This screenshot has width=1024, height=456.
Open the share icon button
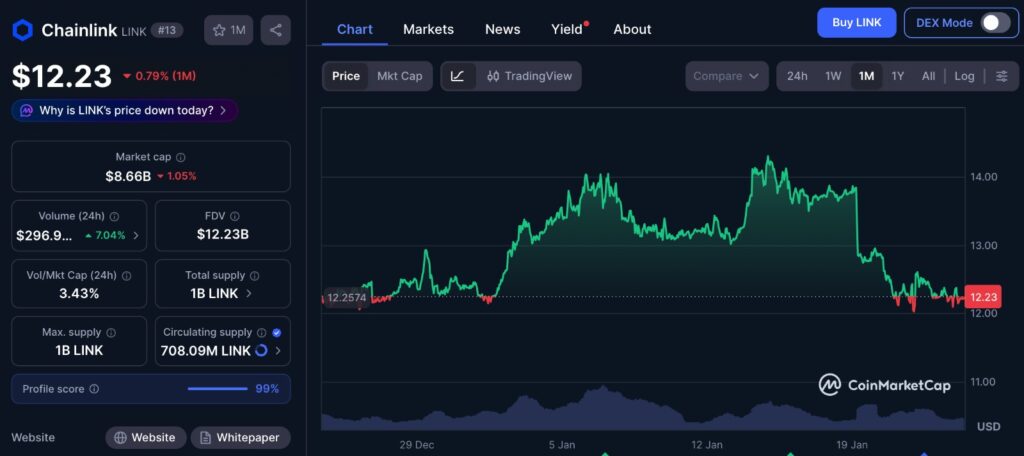coord(276,30)
